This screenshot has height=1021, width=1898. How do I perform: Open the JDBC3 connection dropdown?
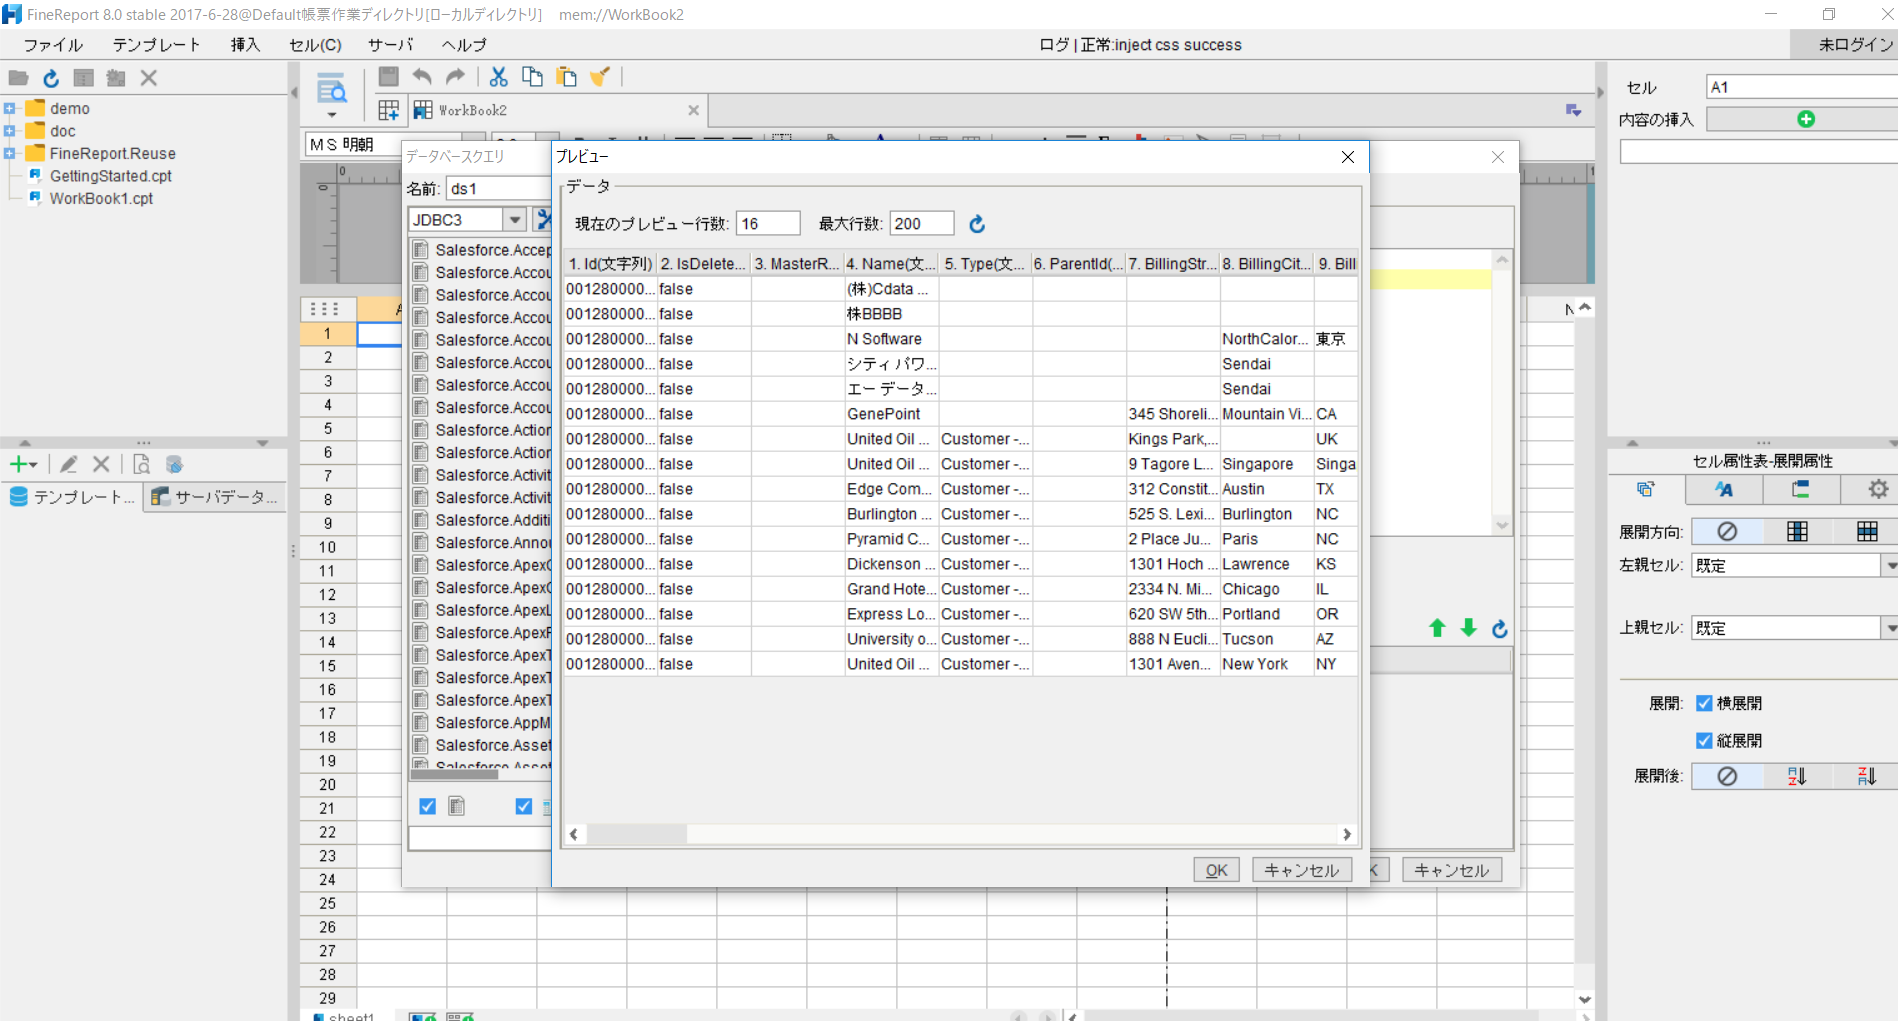pos(515,219)
